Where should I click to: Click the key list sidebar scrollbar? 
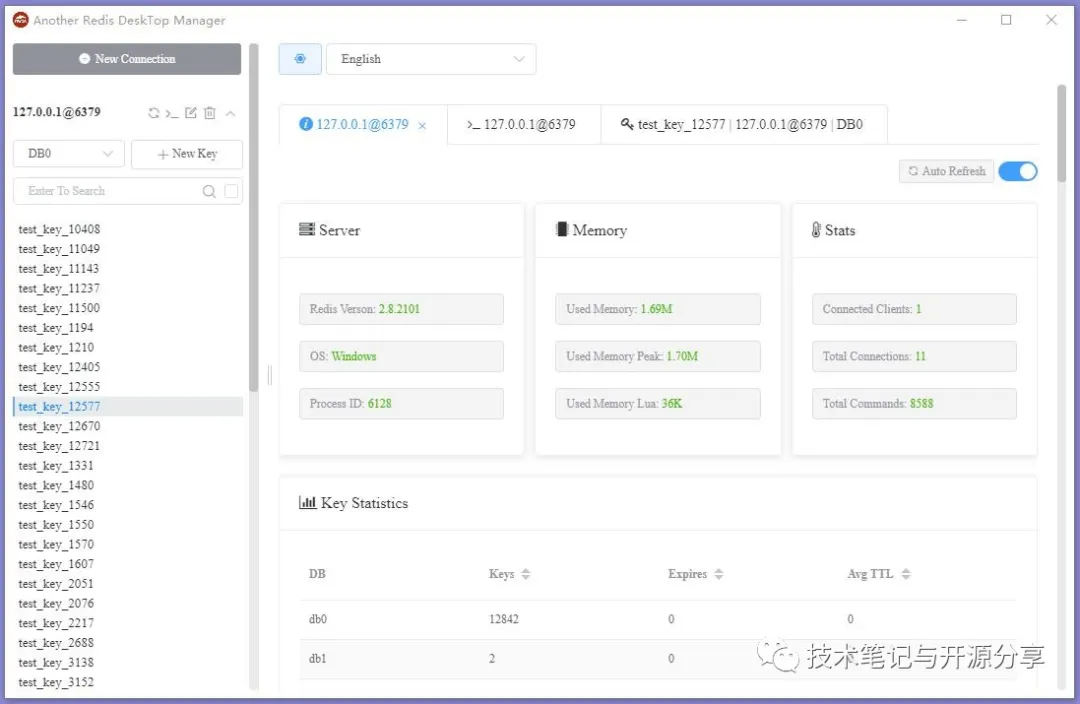point(253,218)
